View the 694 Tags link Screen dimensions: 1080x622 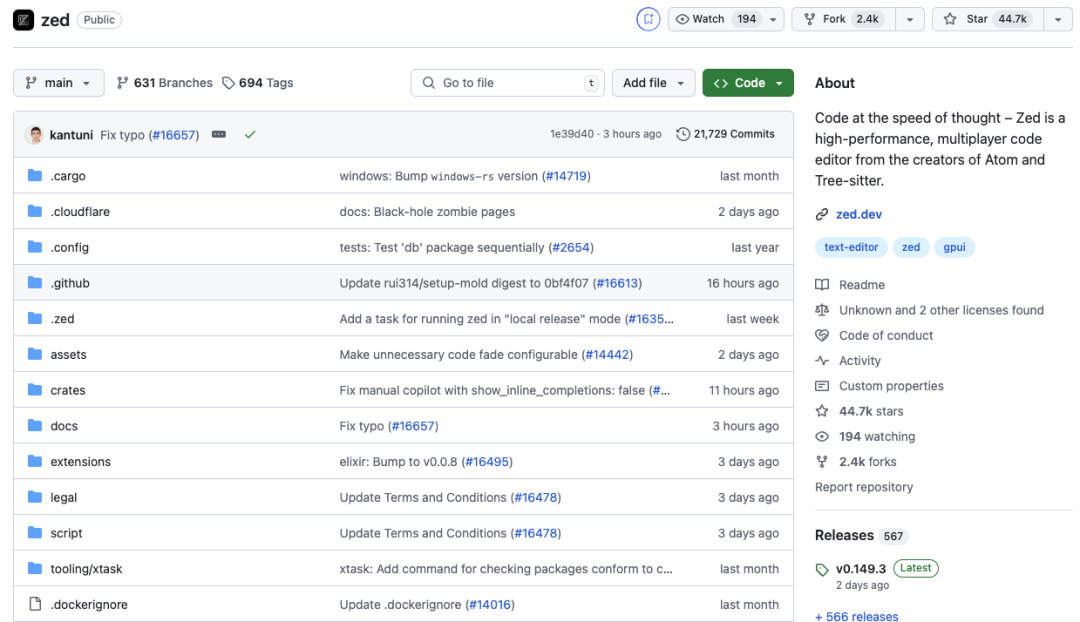258,83
